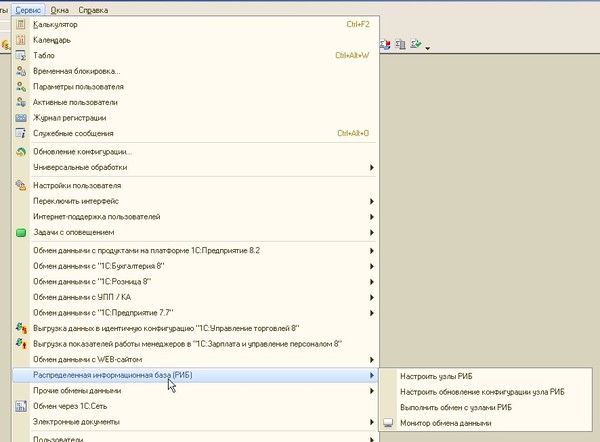Expand Электронные документы submenu arrow
This screenshot has width=600, height=442.
tap(372, 422)
